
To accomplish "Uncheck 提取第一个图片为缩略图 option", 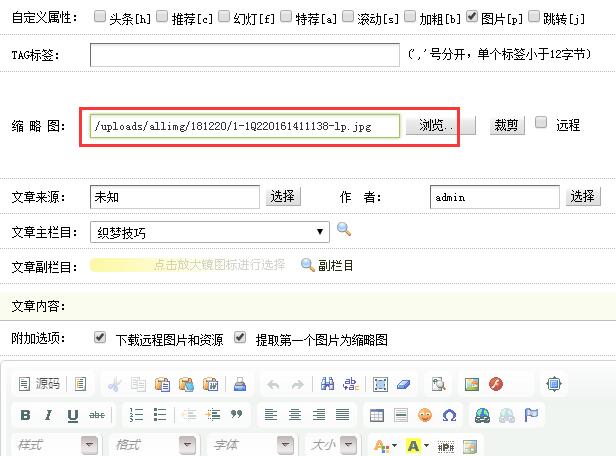I will click(x=240, y=337).
